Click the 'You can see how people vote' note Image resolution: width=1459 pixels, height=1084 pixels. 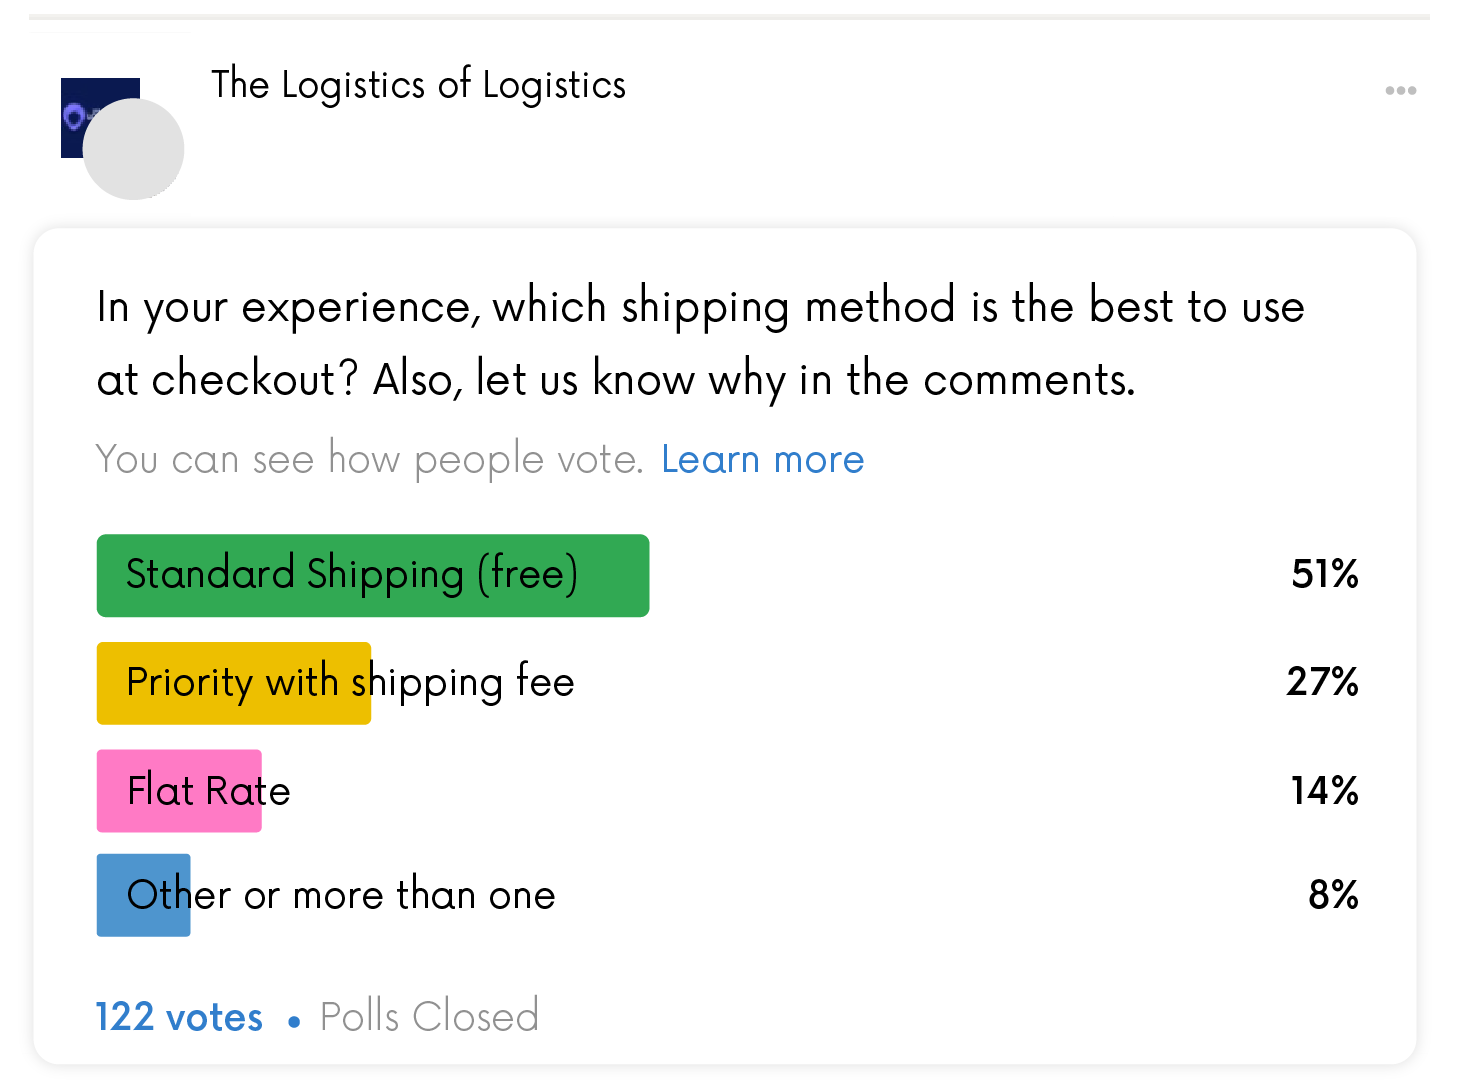pyautogui.click(x=370, y=459)
